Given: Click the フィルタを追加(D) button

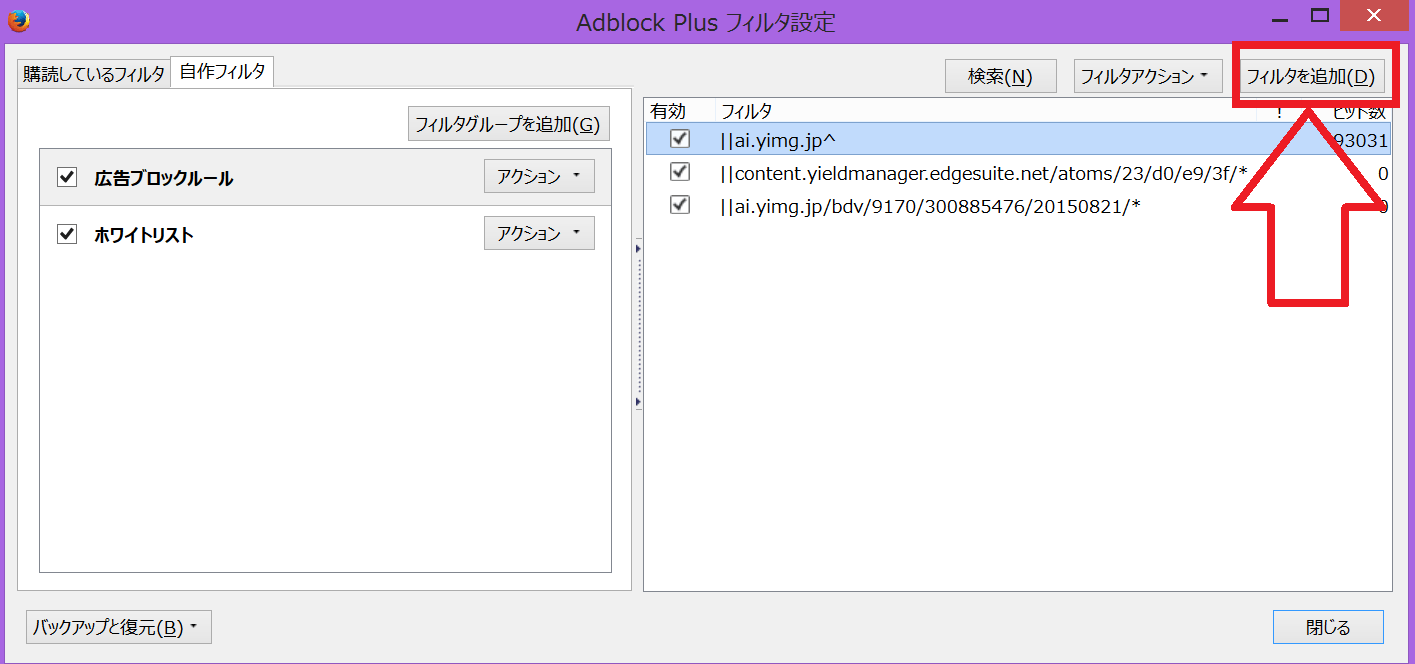Looking at the screenshot, I should 1310,76.
